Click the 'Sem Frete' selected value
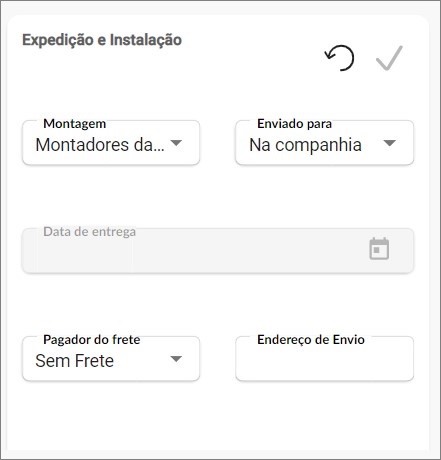The width and height of the screenshot is (441, 460). point(75,361)
